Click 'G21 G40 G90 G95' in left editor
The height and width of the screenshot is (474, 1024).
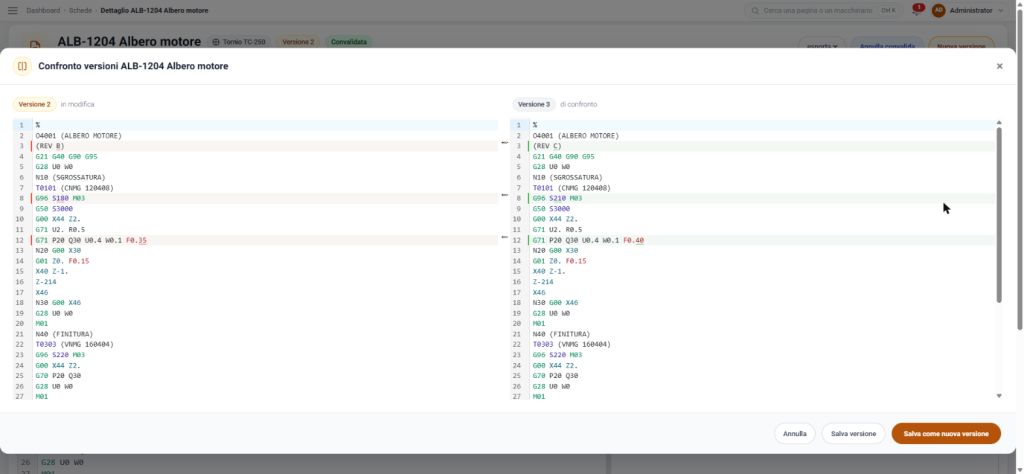[66, 157]
